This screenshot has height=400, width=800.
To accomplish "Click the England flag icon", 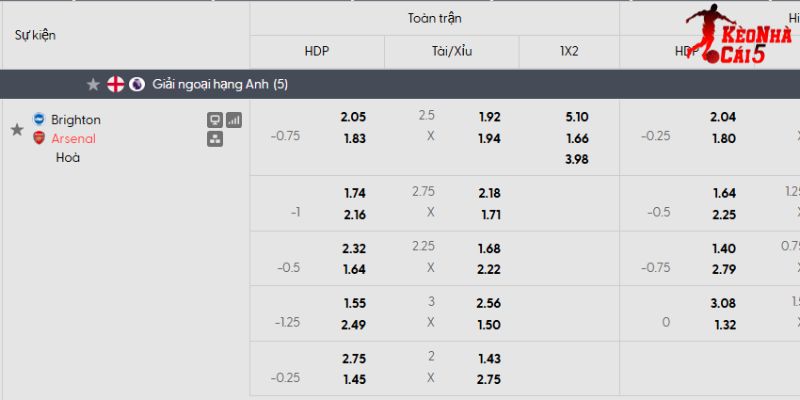I will point(116,84).
